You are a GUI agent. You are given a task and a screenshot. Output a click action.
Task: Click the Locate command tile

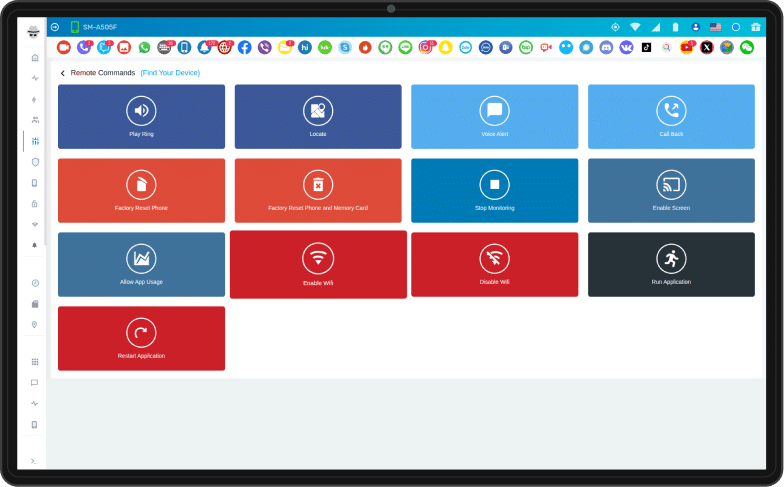[x=318, y=116]
